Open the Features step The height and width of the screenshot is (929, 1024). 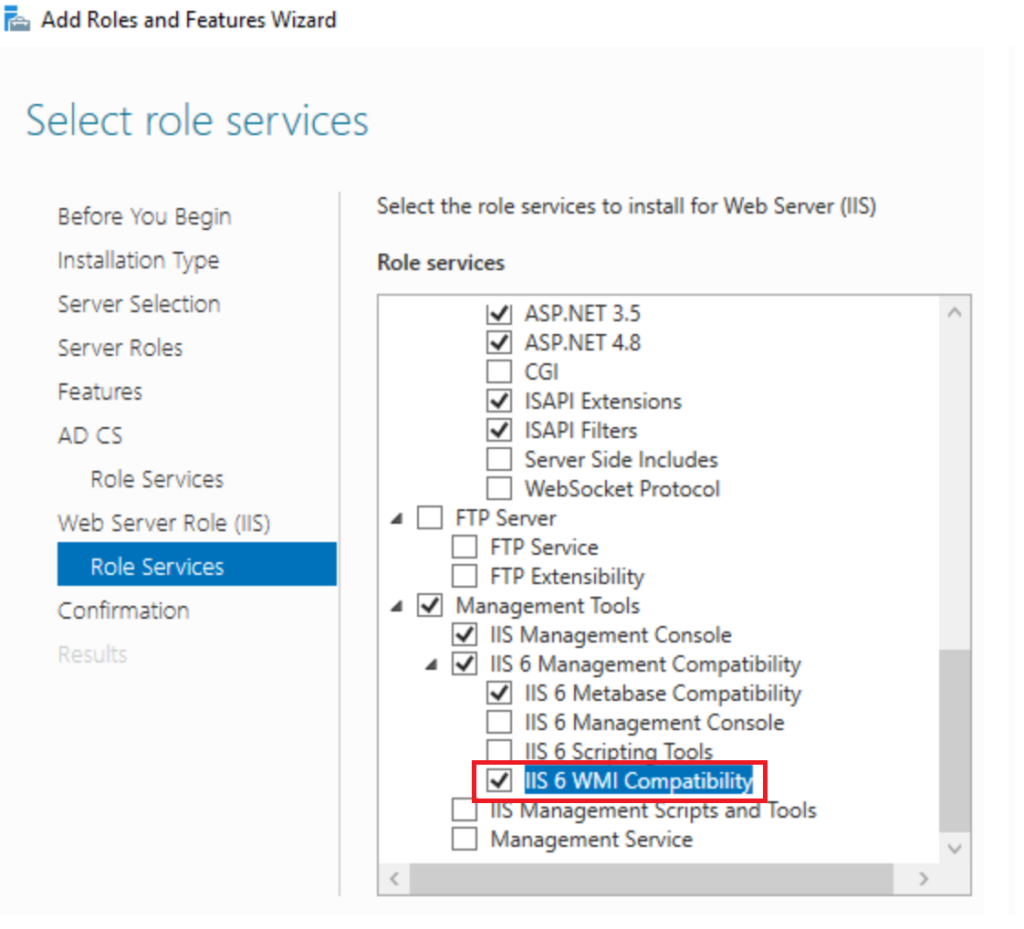[x=101, y=392]
